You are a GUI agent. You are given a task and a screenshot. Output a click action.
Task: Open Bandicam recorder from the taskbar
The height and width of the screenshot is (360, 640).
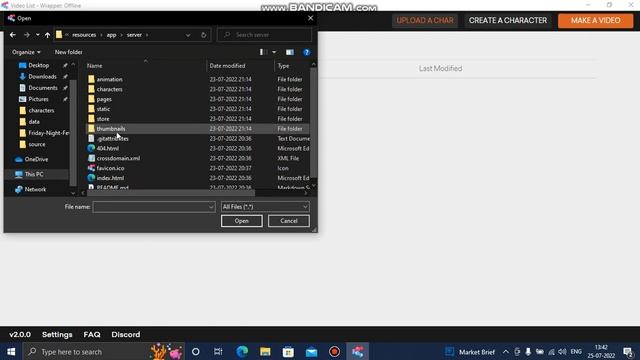[x=334, y=352]
